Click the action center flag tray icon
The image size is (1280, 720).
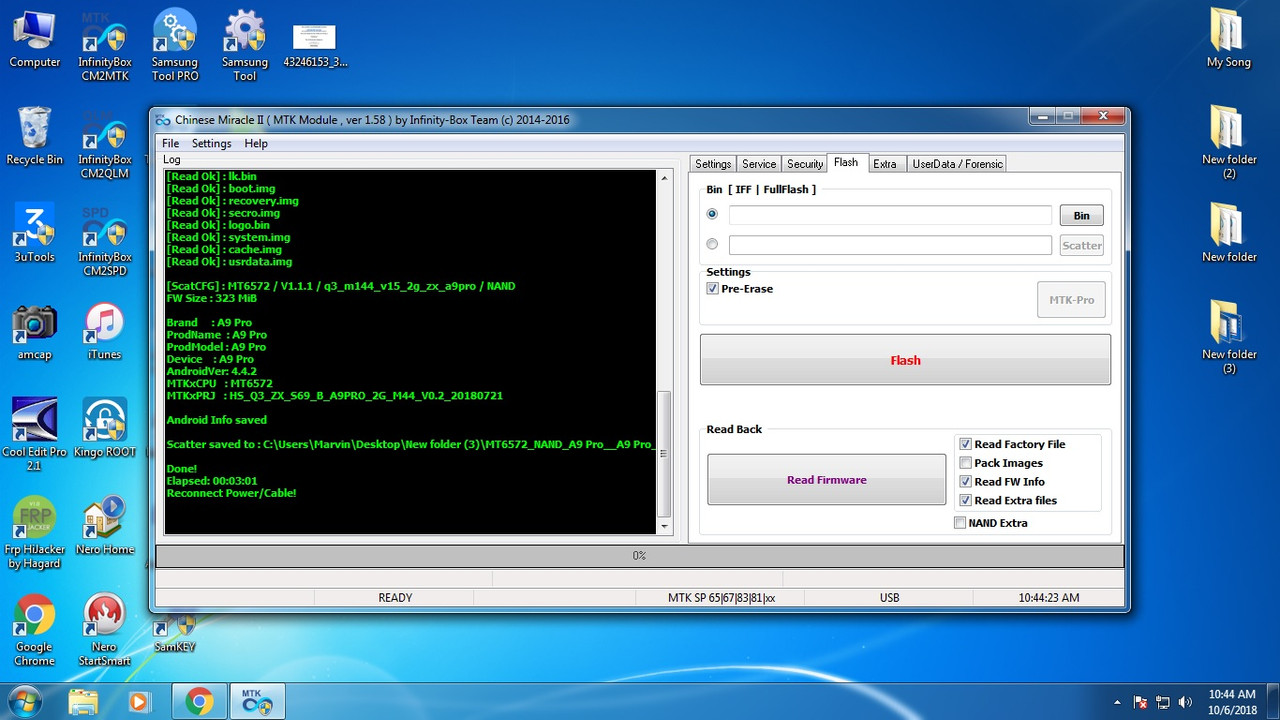[x=1141, y=702]
